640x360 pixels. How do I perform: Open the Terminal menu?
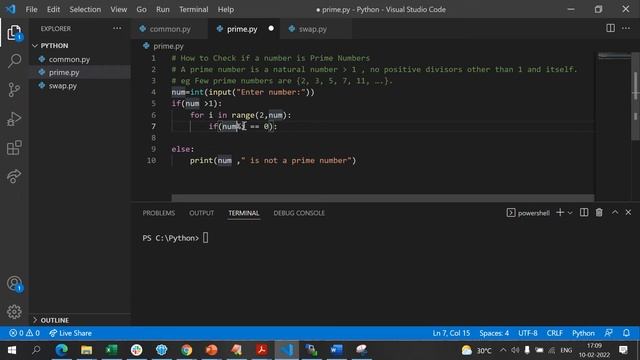(193, 9)
